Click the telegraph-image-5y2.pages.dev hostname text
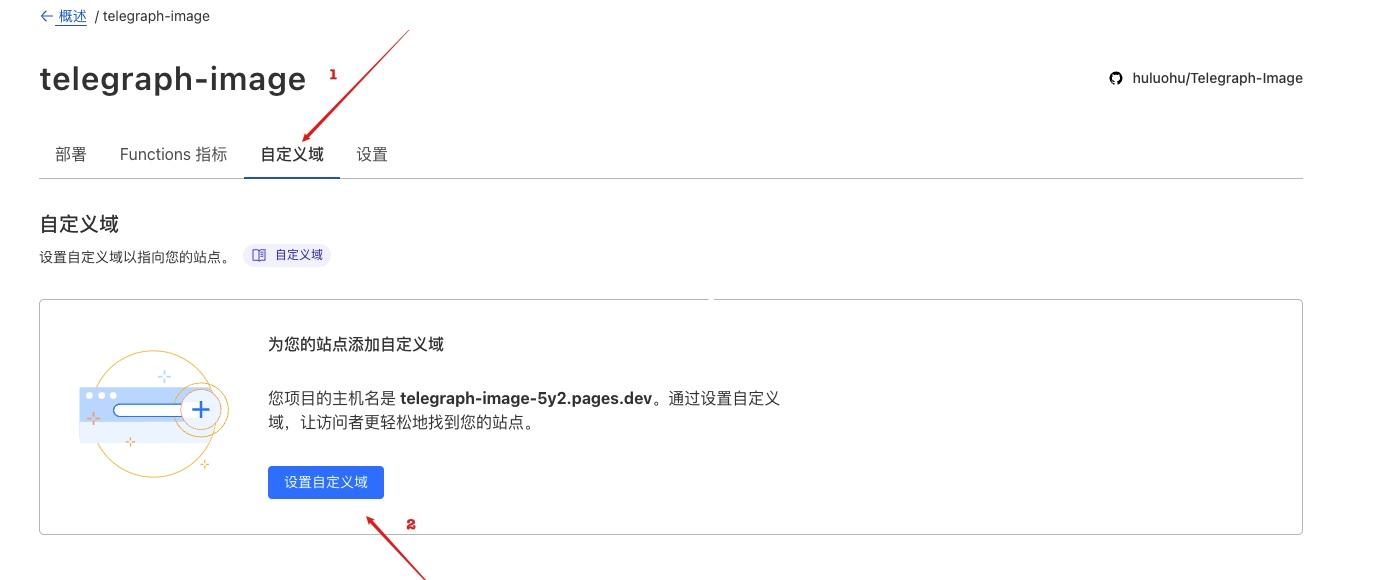This screenshot has width=1380, height=580. pyautogui.click(x=526, y=398)
